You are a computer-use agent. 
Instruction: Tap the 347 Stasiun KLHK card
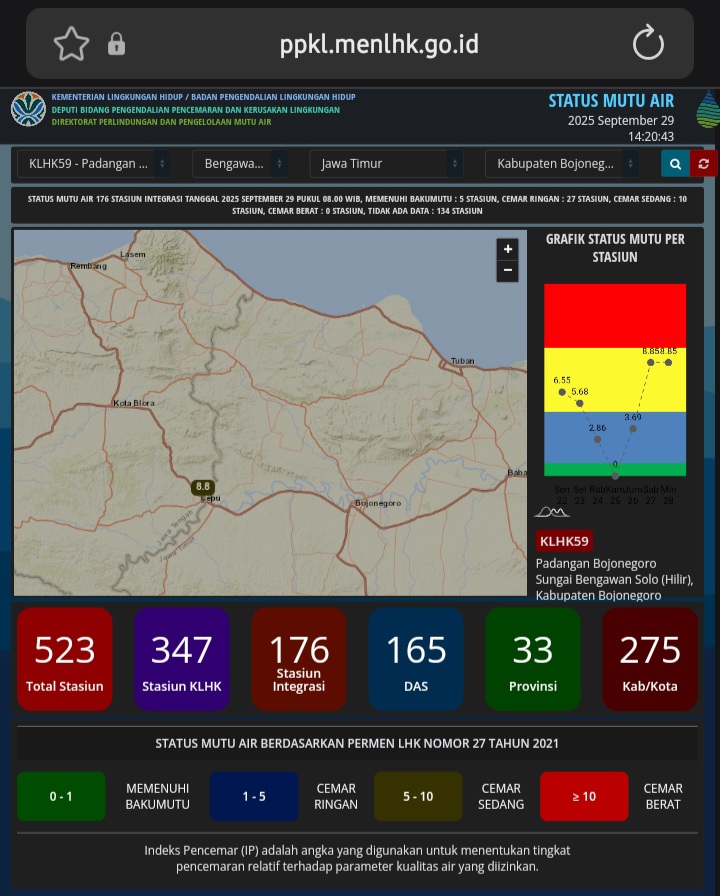(x=182, y=659)
